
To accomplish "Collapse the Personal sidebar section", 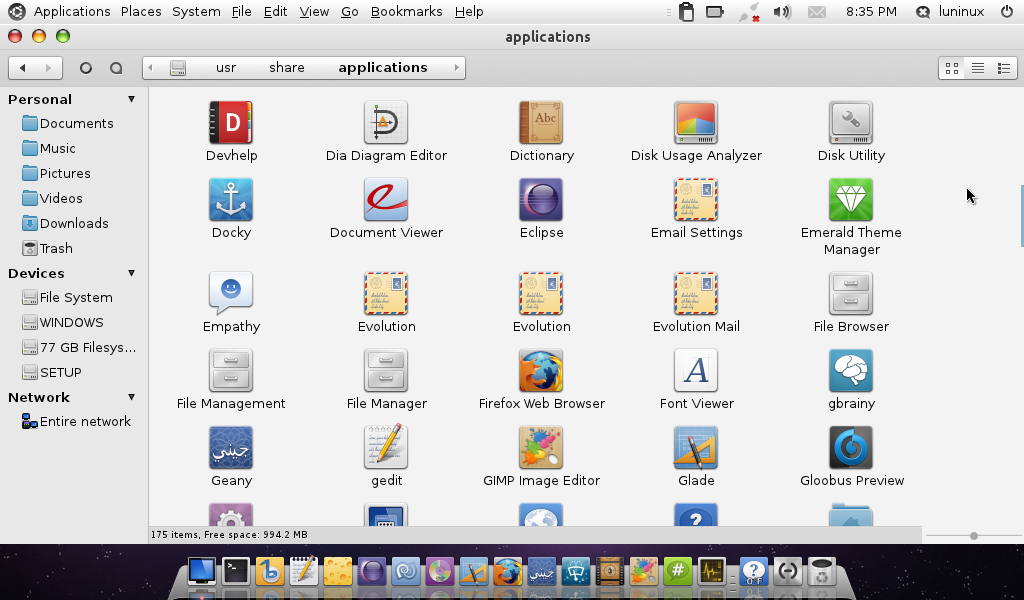I will click(131, 99).
